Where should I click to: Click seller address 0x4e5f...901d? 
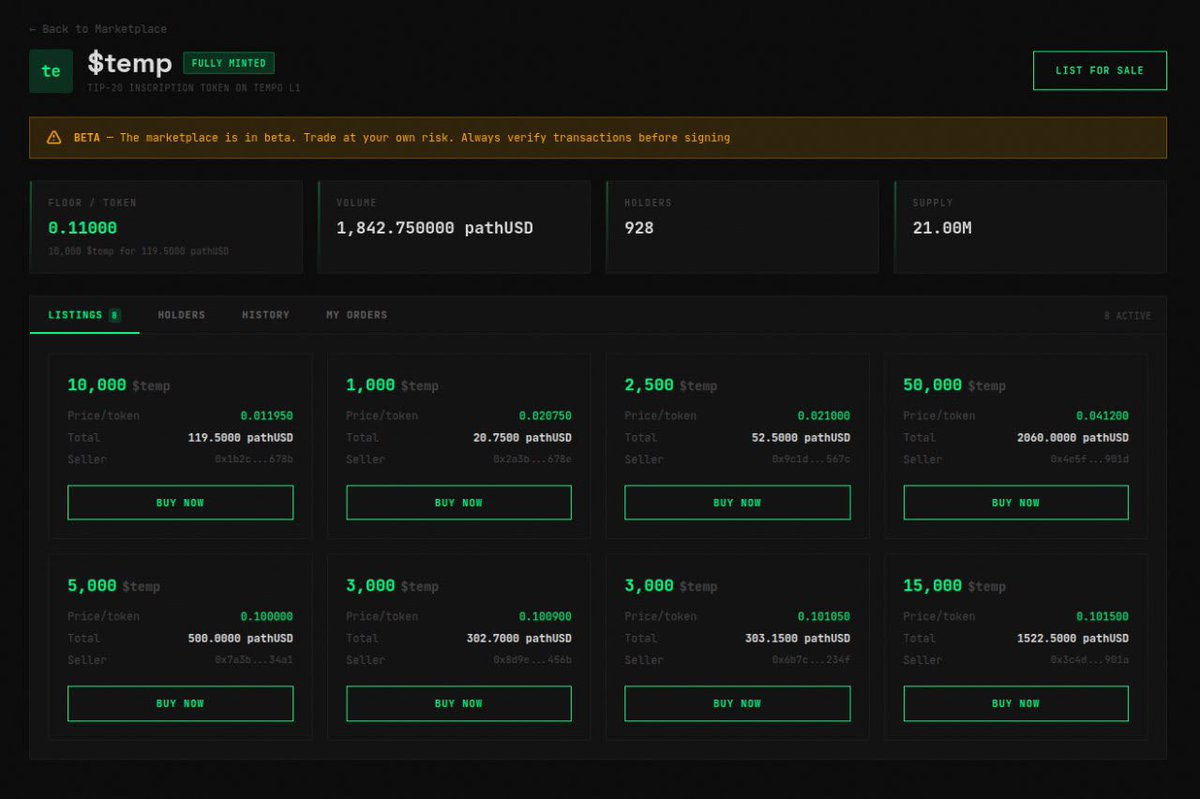click(x=1089, y=460)
